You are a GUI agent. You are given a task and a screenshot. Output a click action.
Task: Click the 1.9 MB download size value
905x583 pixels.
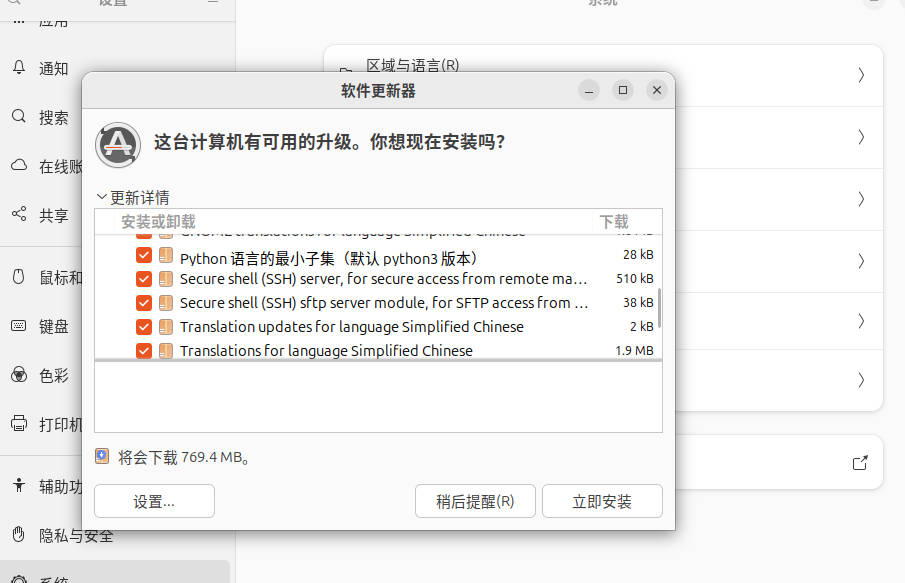(634, 350)
